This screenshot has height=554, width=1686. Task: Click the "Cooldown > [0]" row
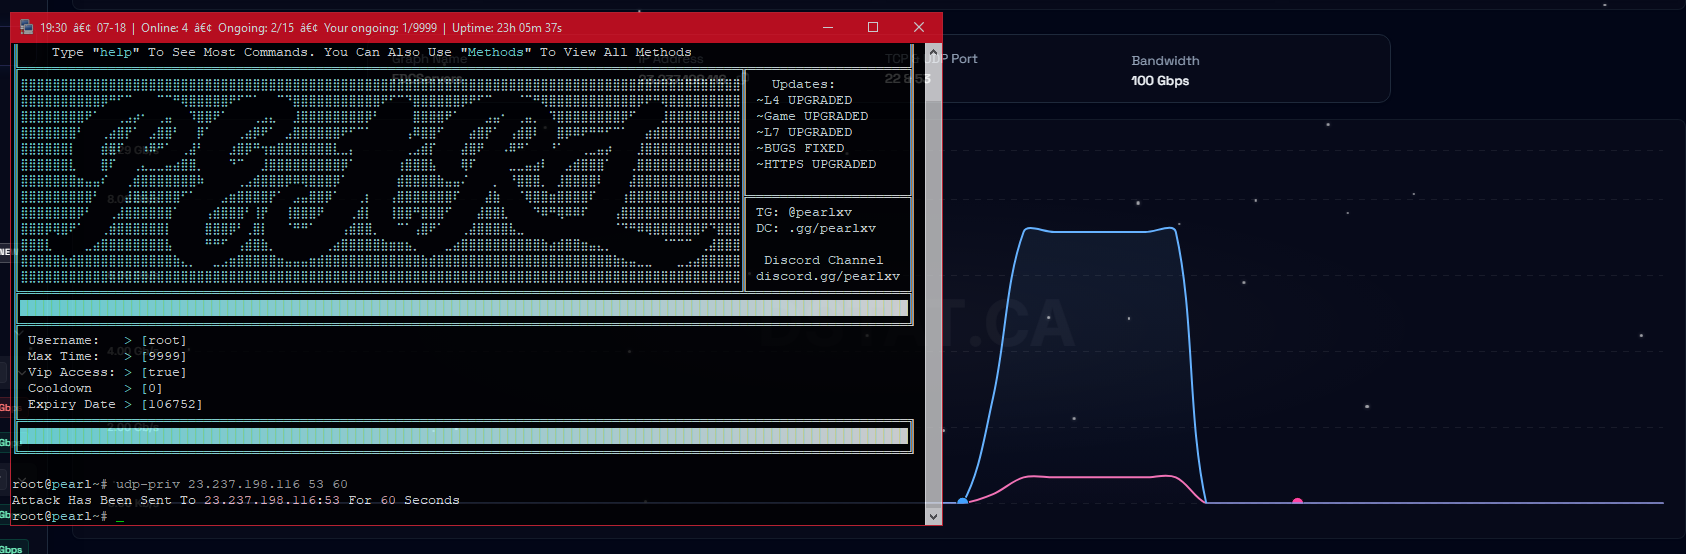pos(95,388)
